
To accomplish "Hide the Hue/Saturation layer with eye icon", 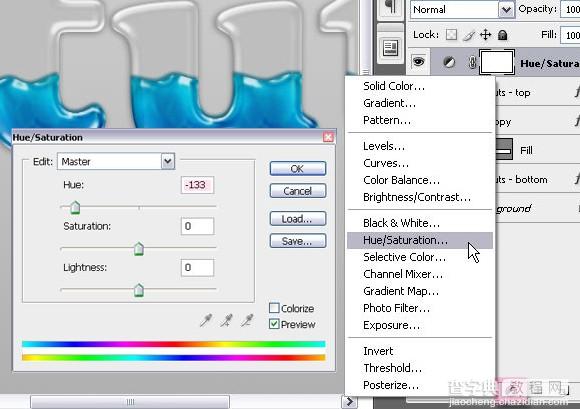I will (x=418, y=61).
